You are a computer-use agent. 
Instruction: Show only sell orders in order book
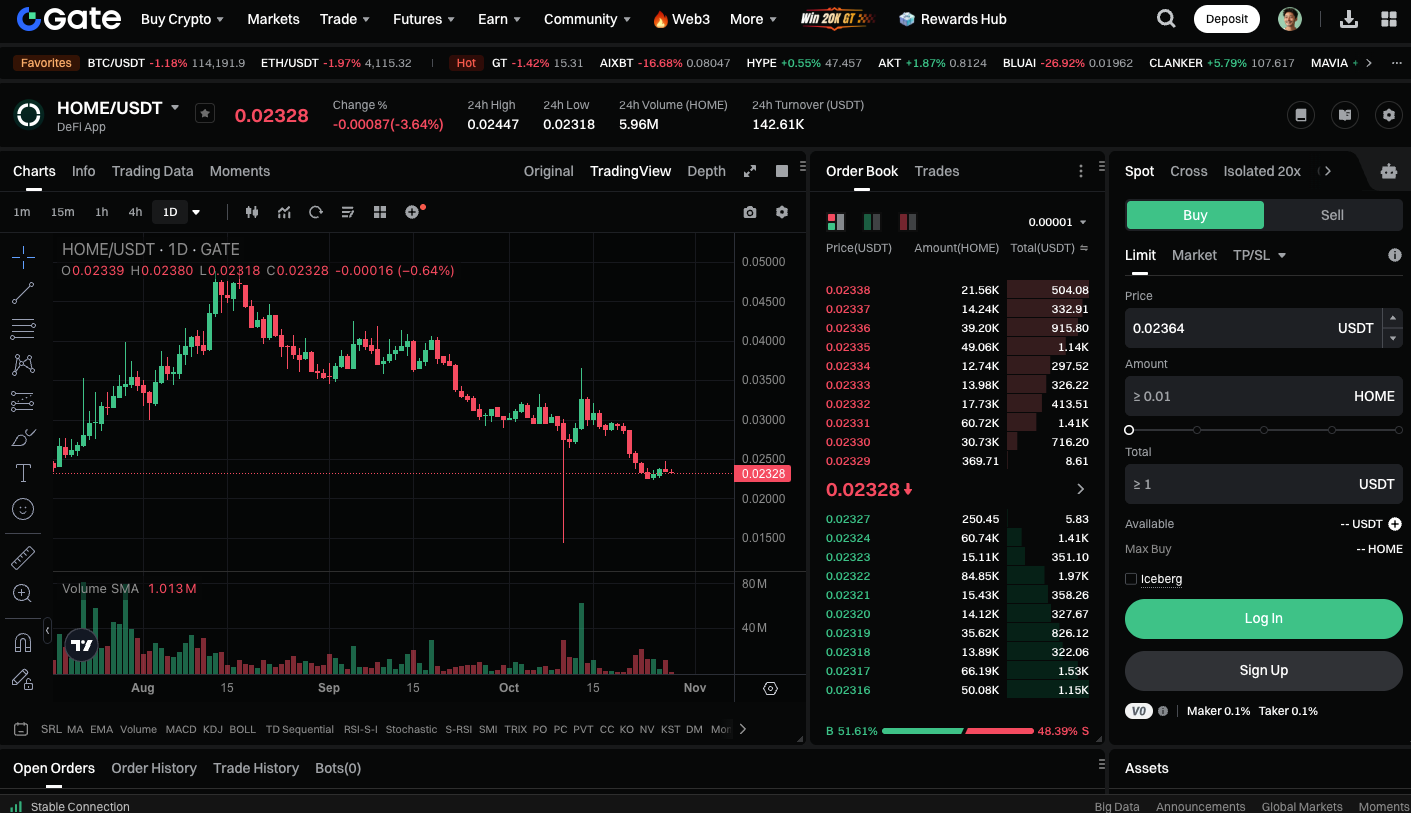click(908, 222)
